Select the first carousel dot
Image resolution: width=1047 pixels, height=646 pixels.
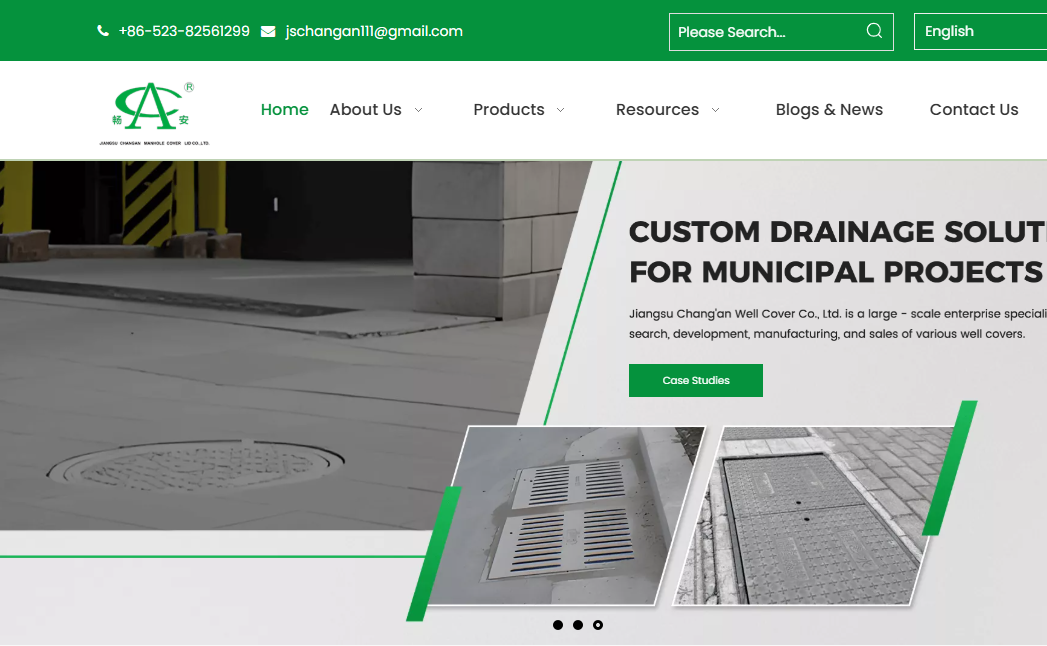(557, 624)
